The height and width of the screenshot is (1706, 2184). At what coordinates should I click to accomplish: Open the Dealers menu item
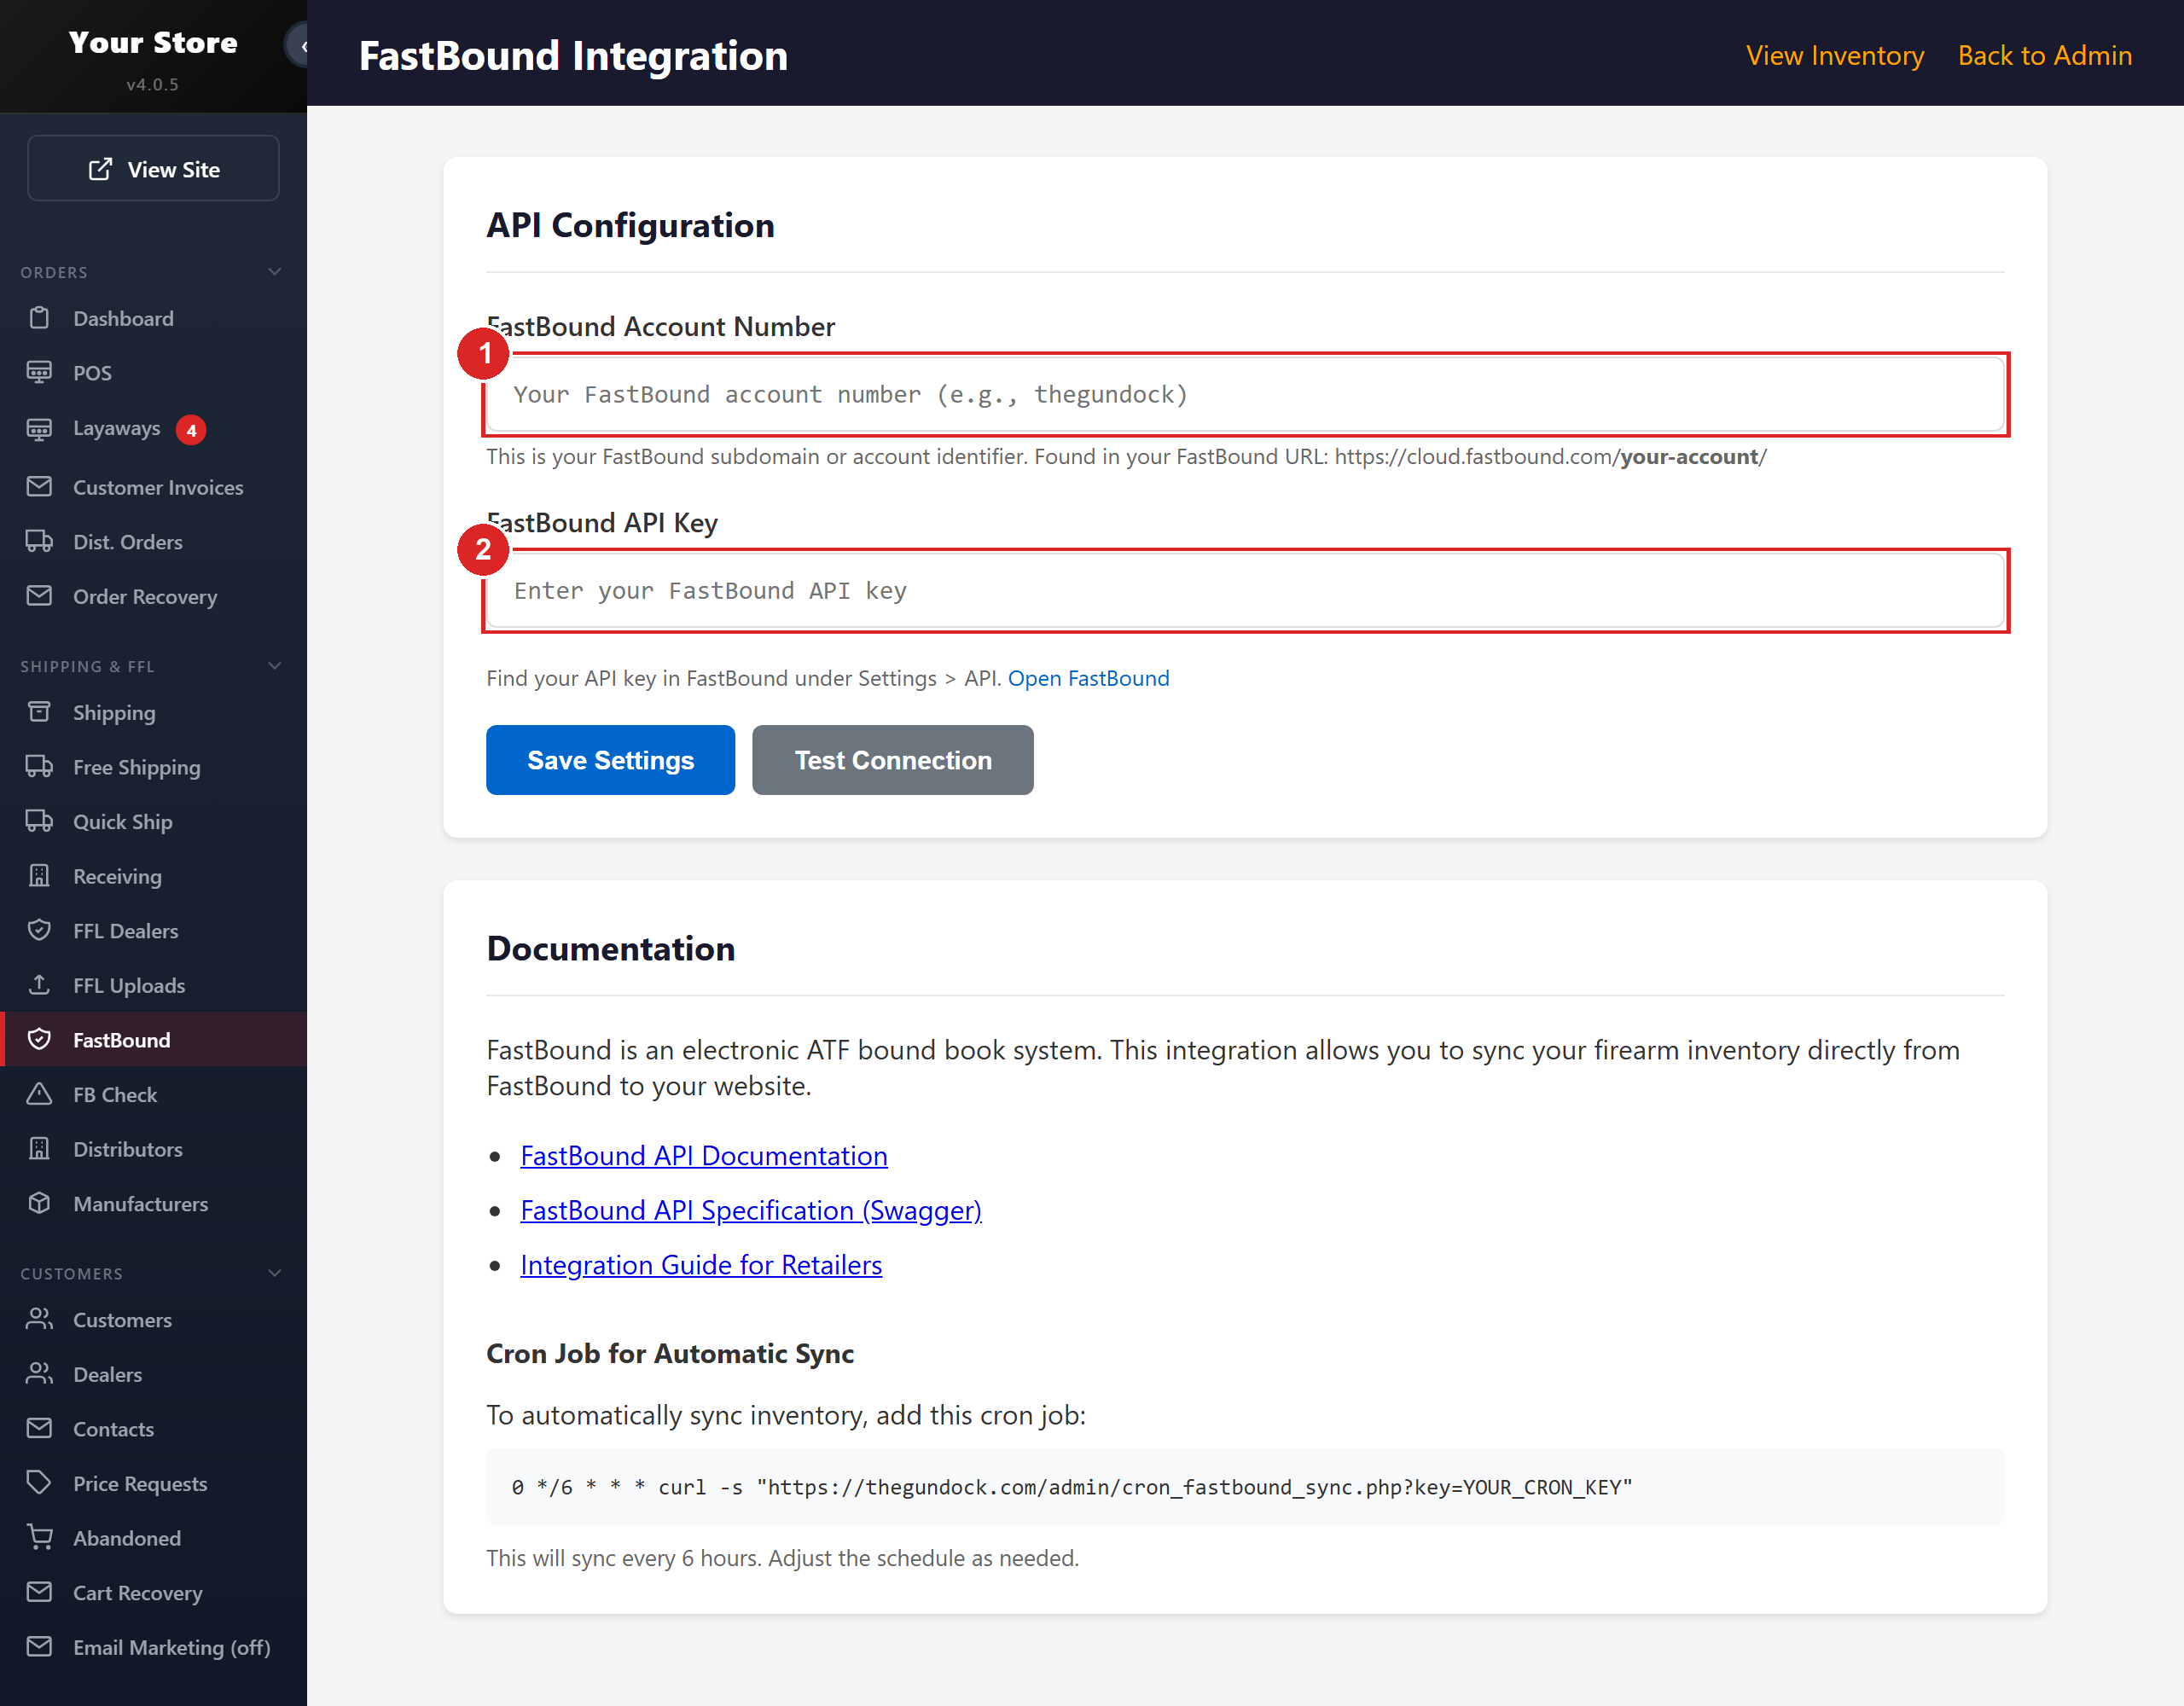(x=154, y=1374)
